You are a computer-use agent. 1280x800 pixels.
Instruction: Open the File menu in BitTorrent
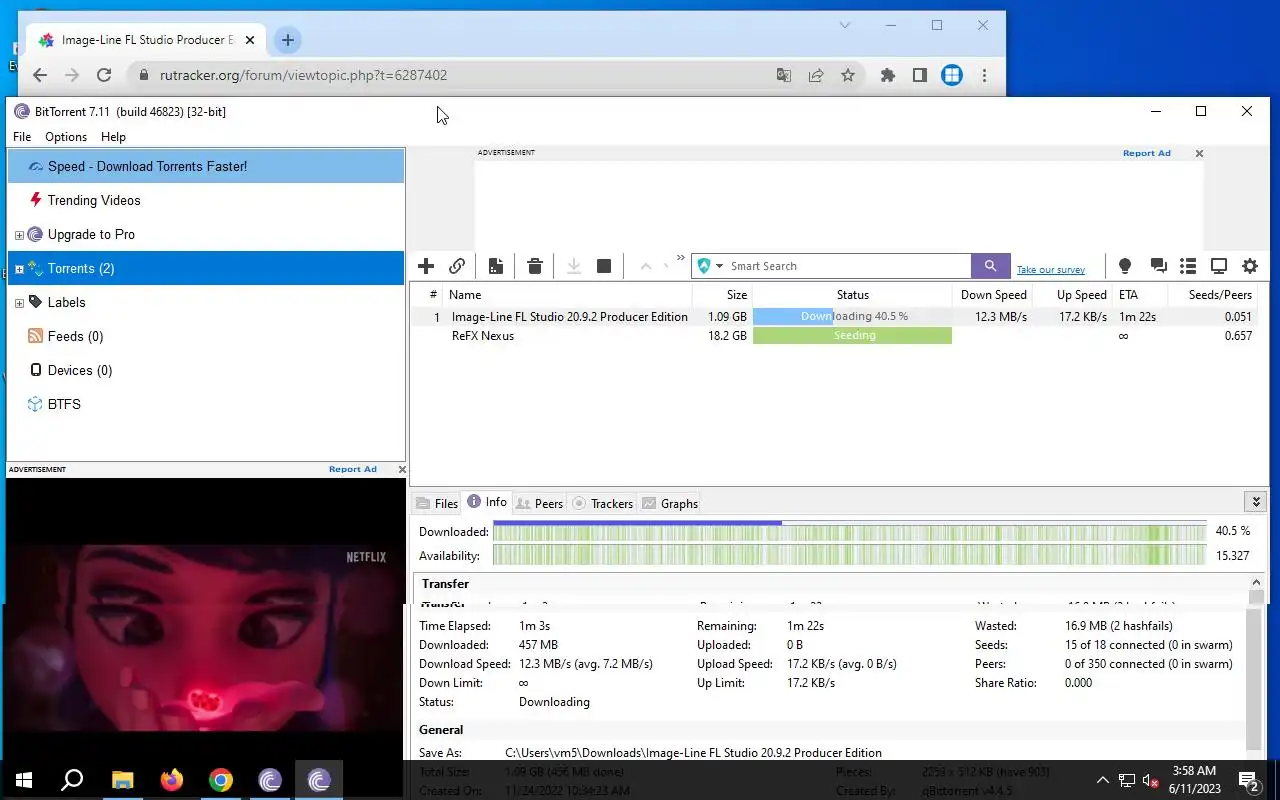[22, 137]
